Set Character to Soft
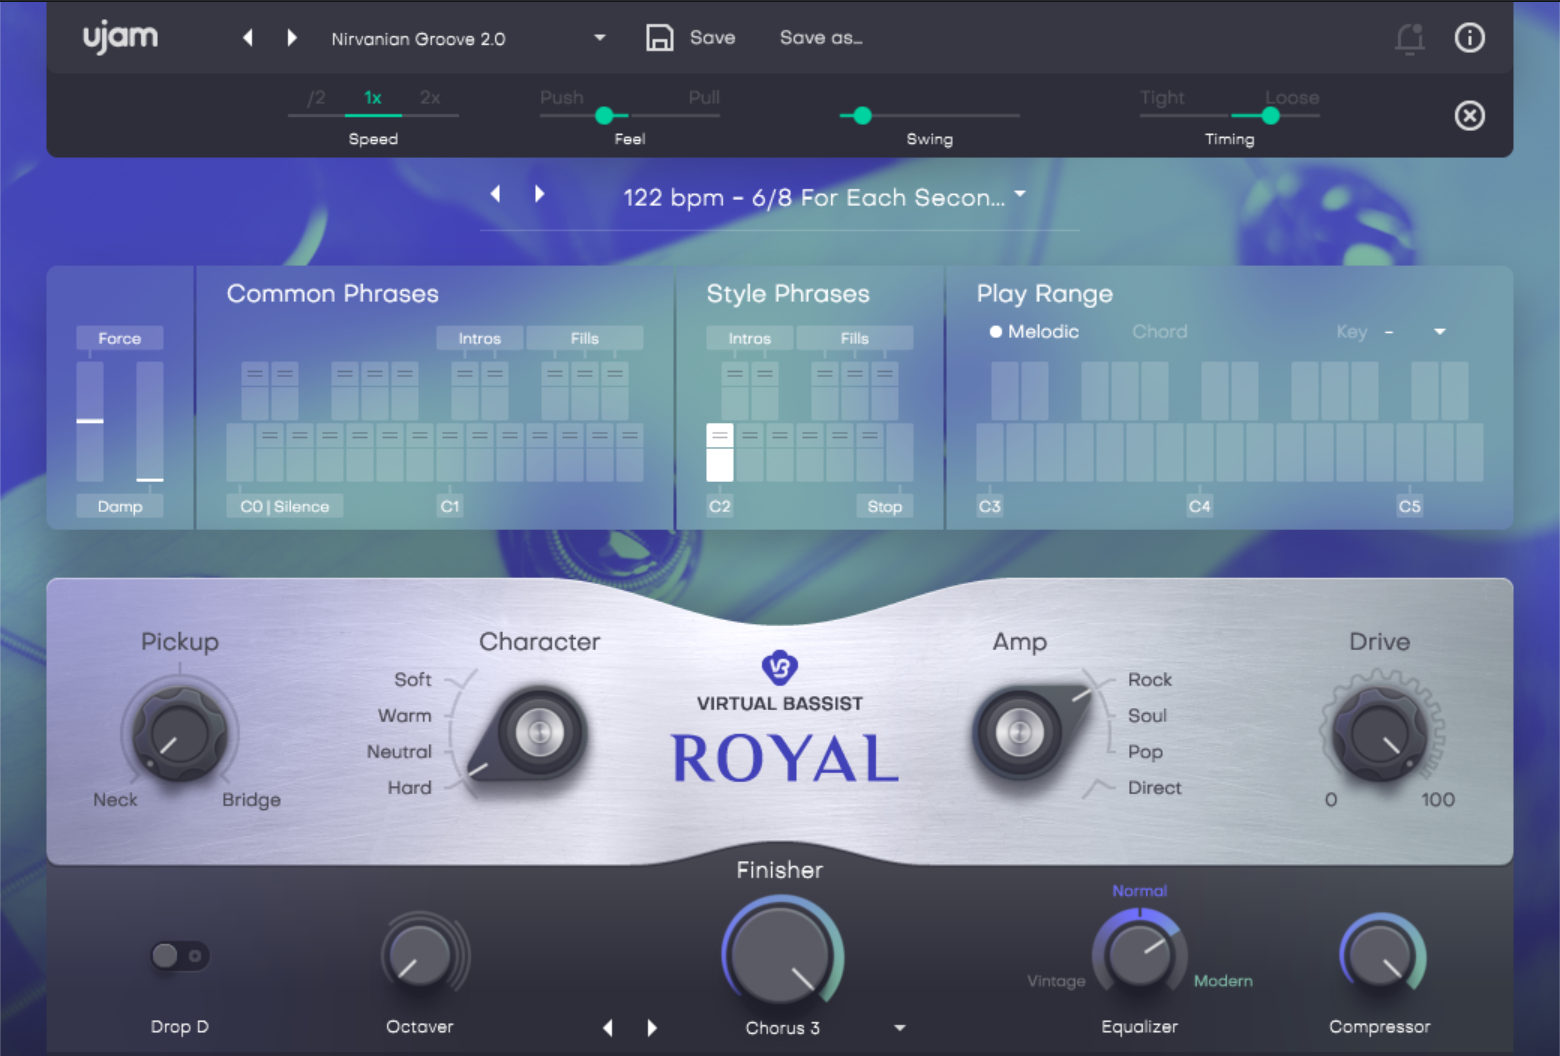 (x=412, y=680)
